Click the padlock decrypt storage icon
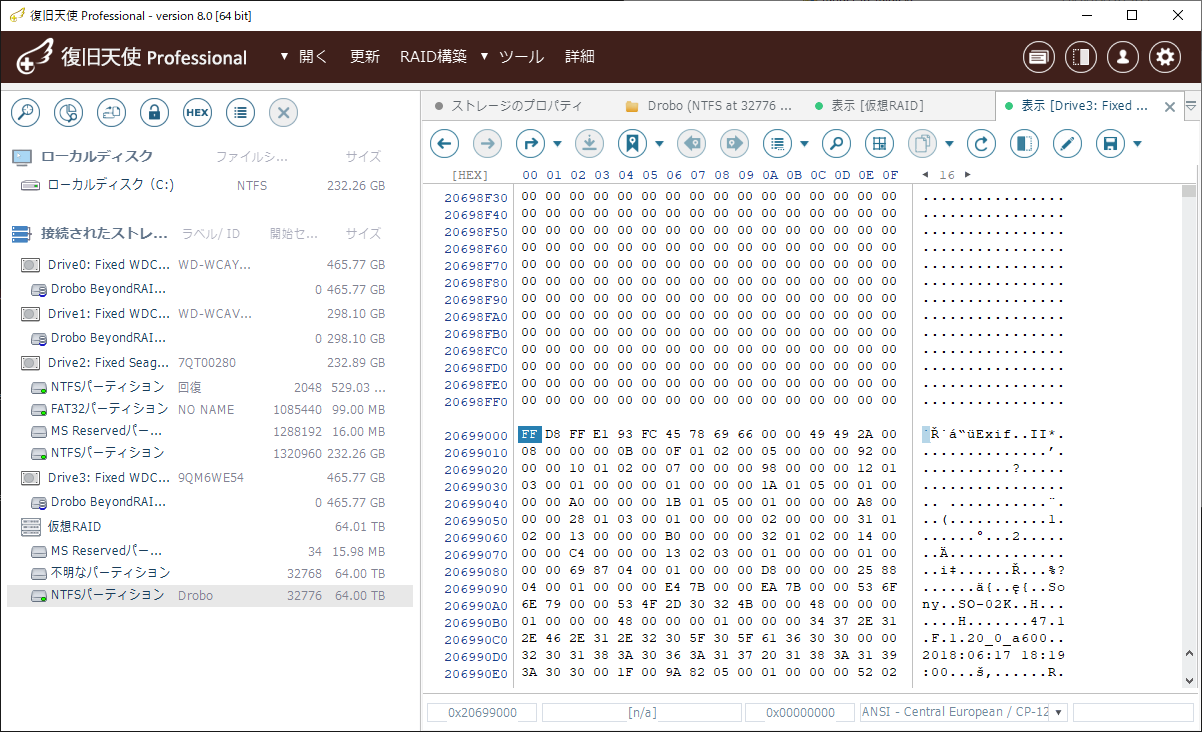 tap(154, 113)
